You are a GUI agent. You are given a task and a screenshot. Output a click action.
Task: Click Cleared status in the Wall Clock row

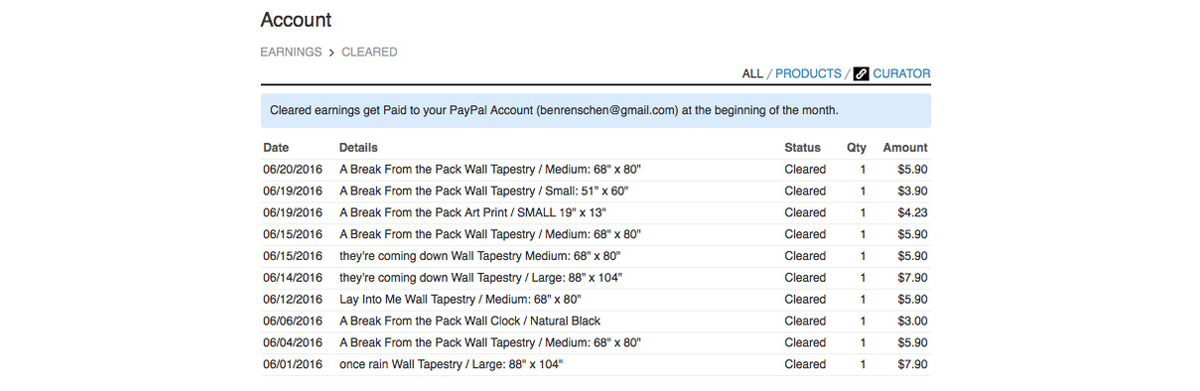click(805, 321)
